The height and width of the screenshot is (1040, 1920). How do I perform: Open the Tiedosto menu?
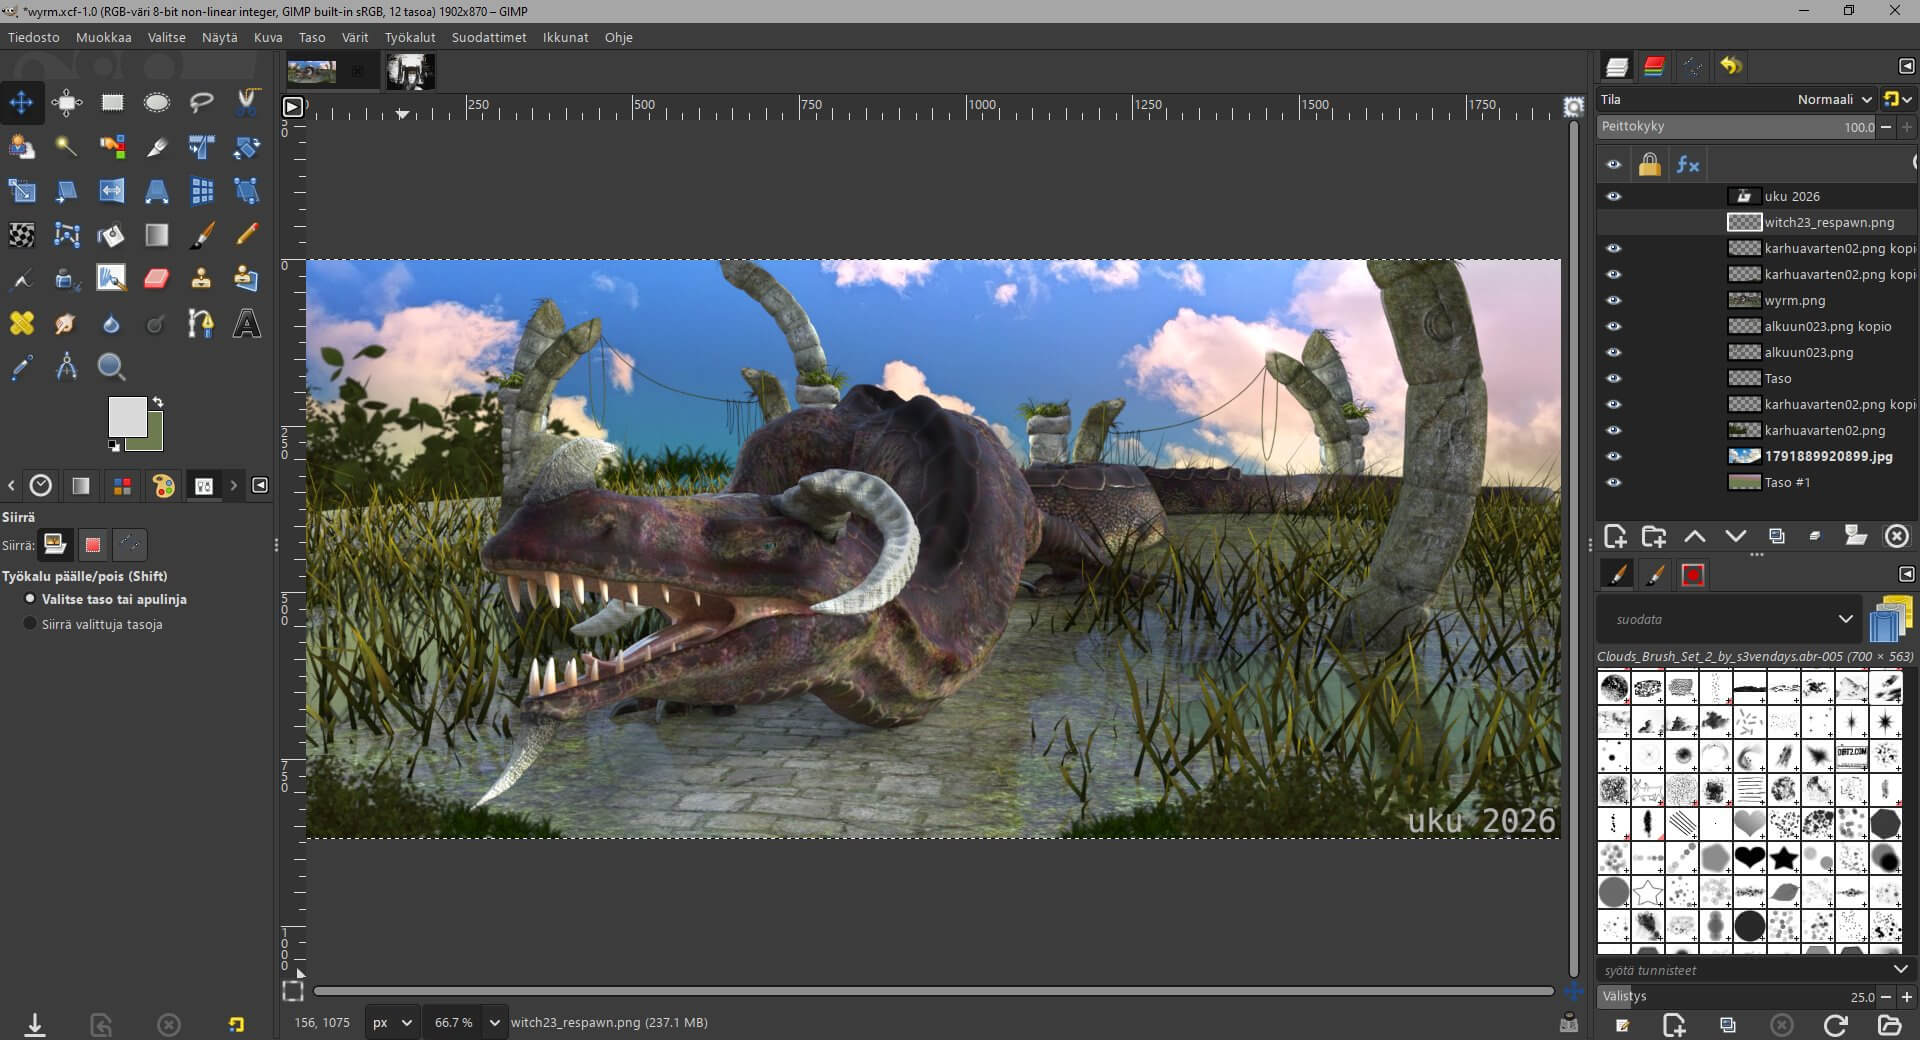(x=34, y=37)
